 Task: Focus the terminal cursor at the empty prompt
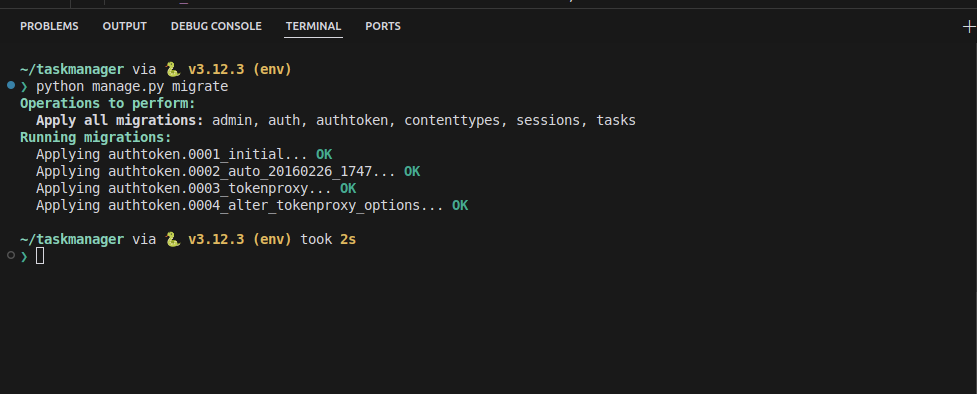[40, 256]
